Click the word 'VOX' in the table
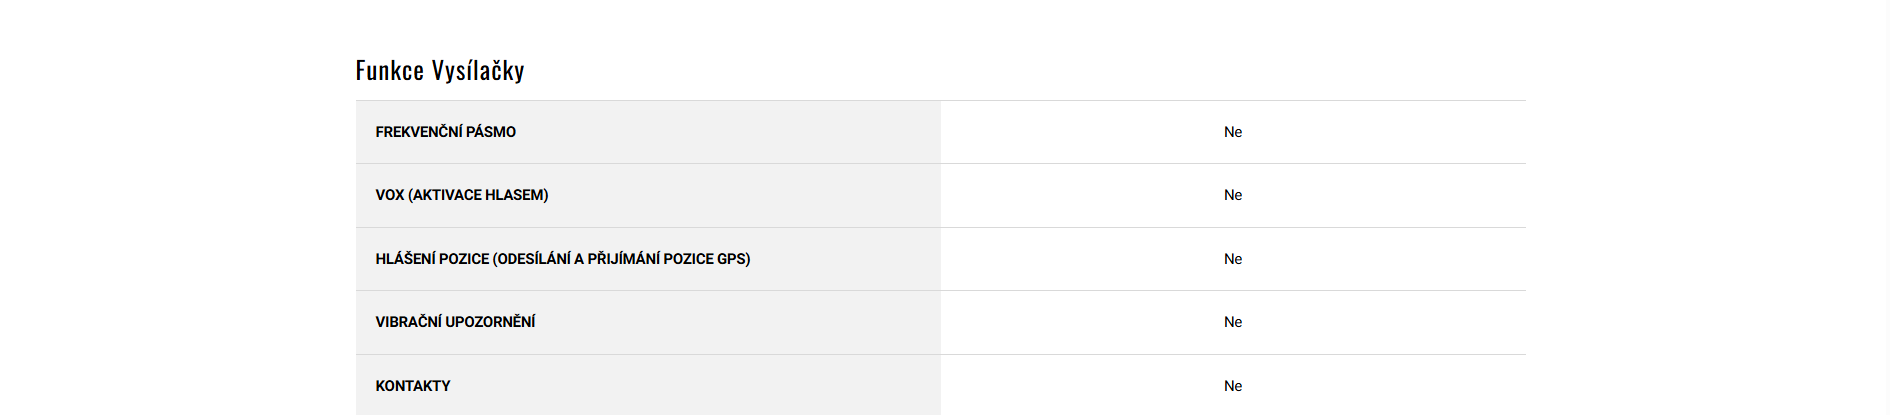The height and width of the screenshot is (415, 1890). coord(389,195)
